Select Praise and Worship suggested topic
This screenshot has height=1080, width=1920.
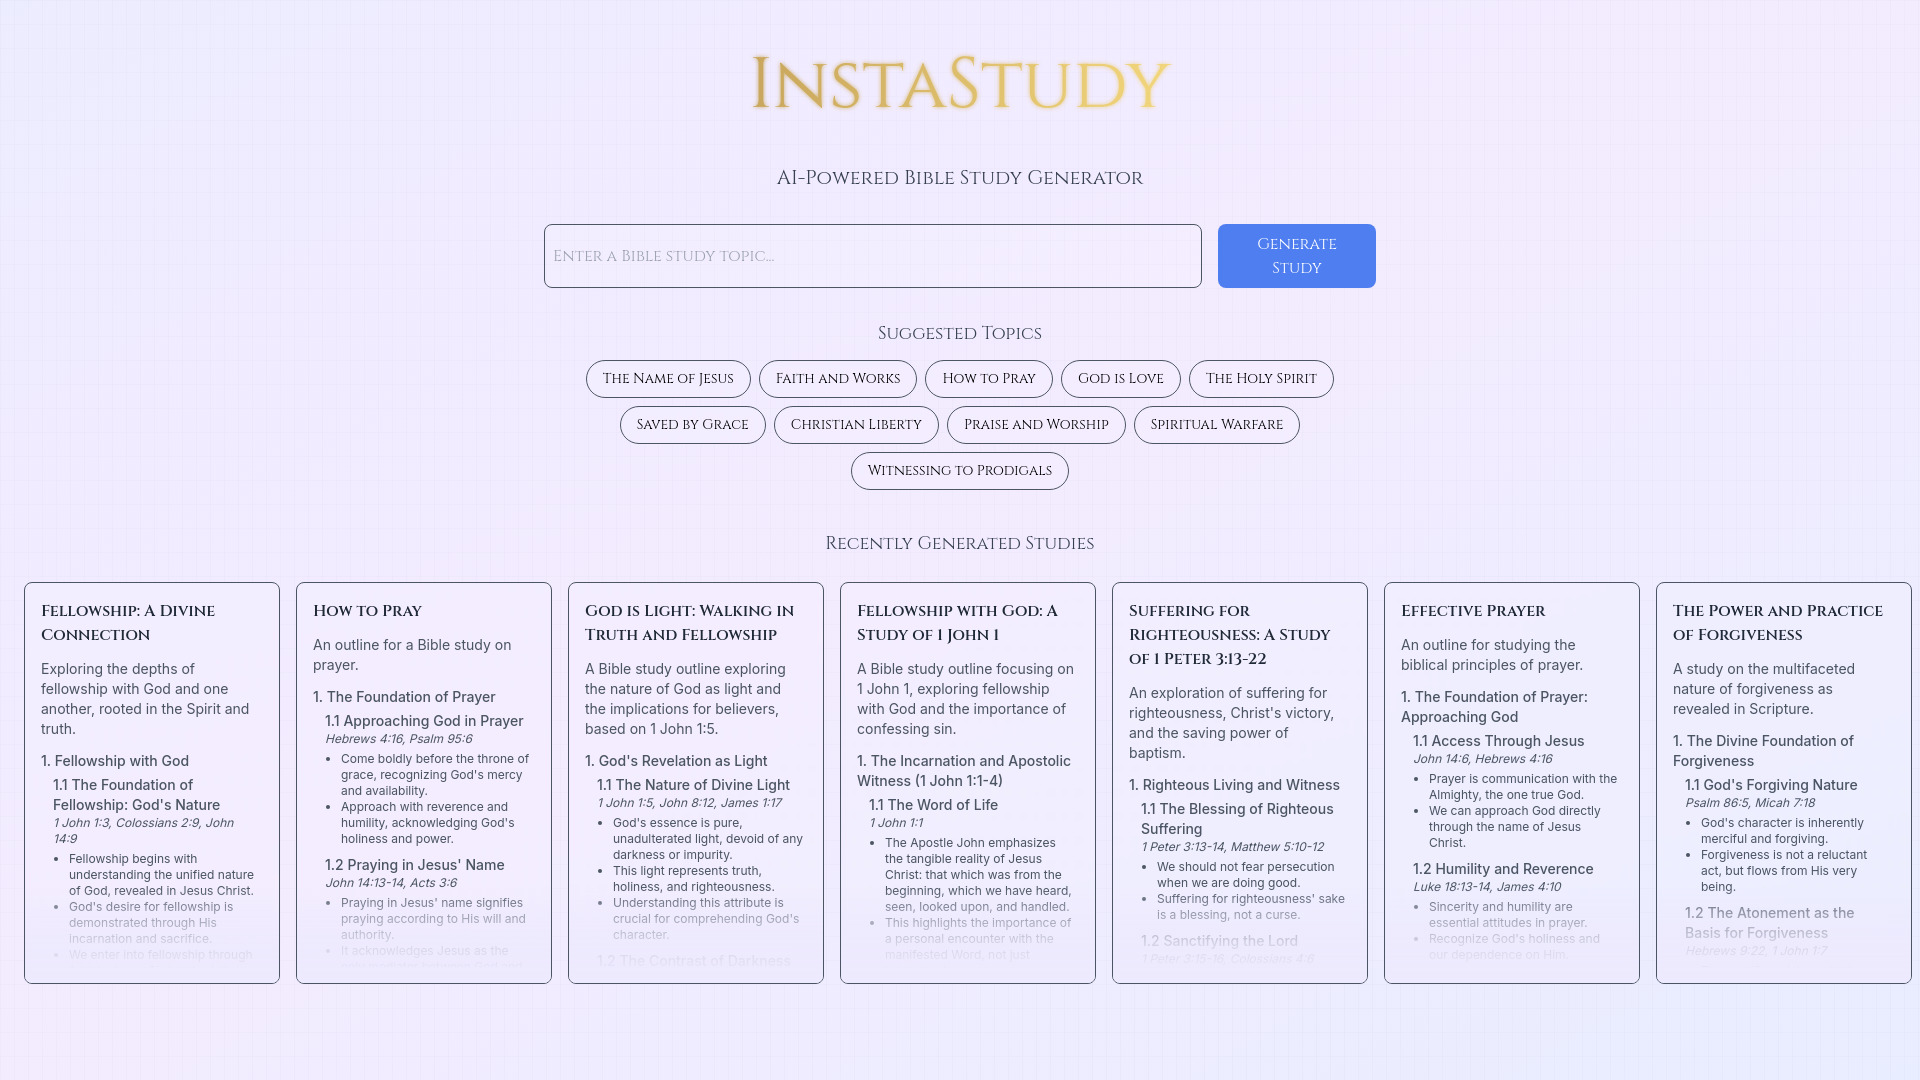[1036, 425]
